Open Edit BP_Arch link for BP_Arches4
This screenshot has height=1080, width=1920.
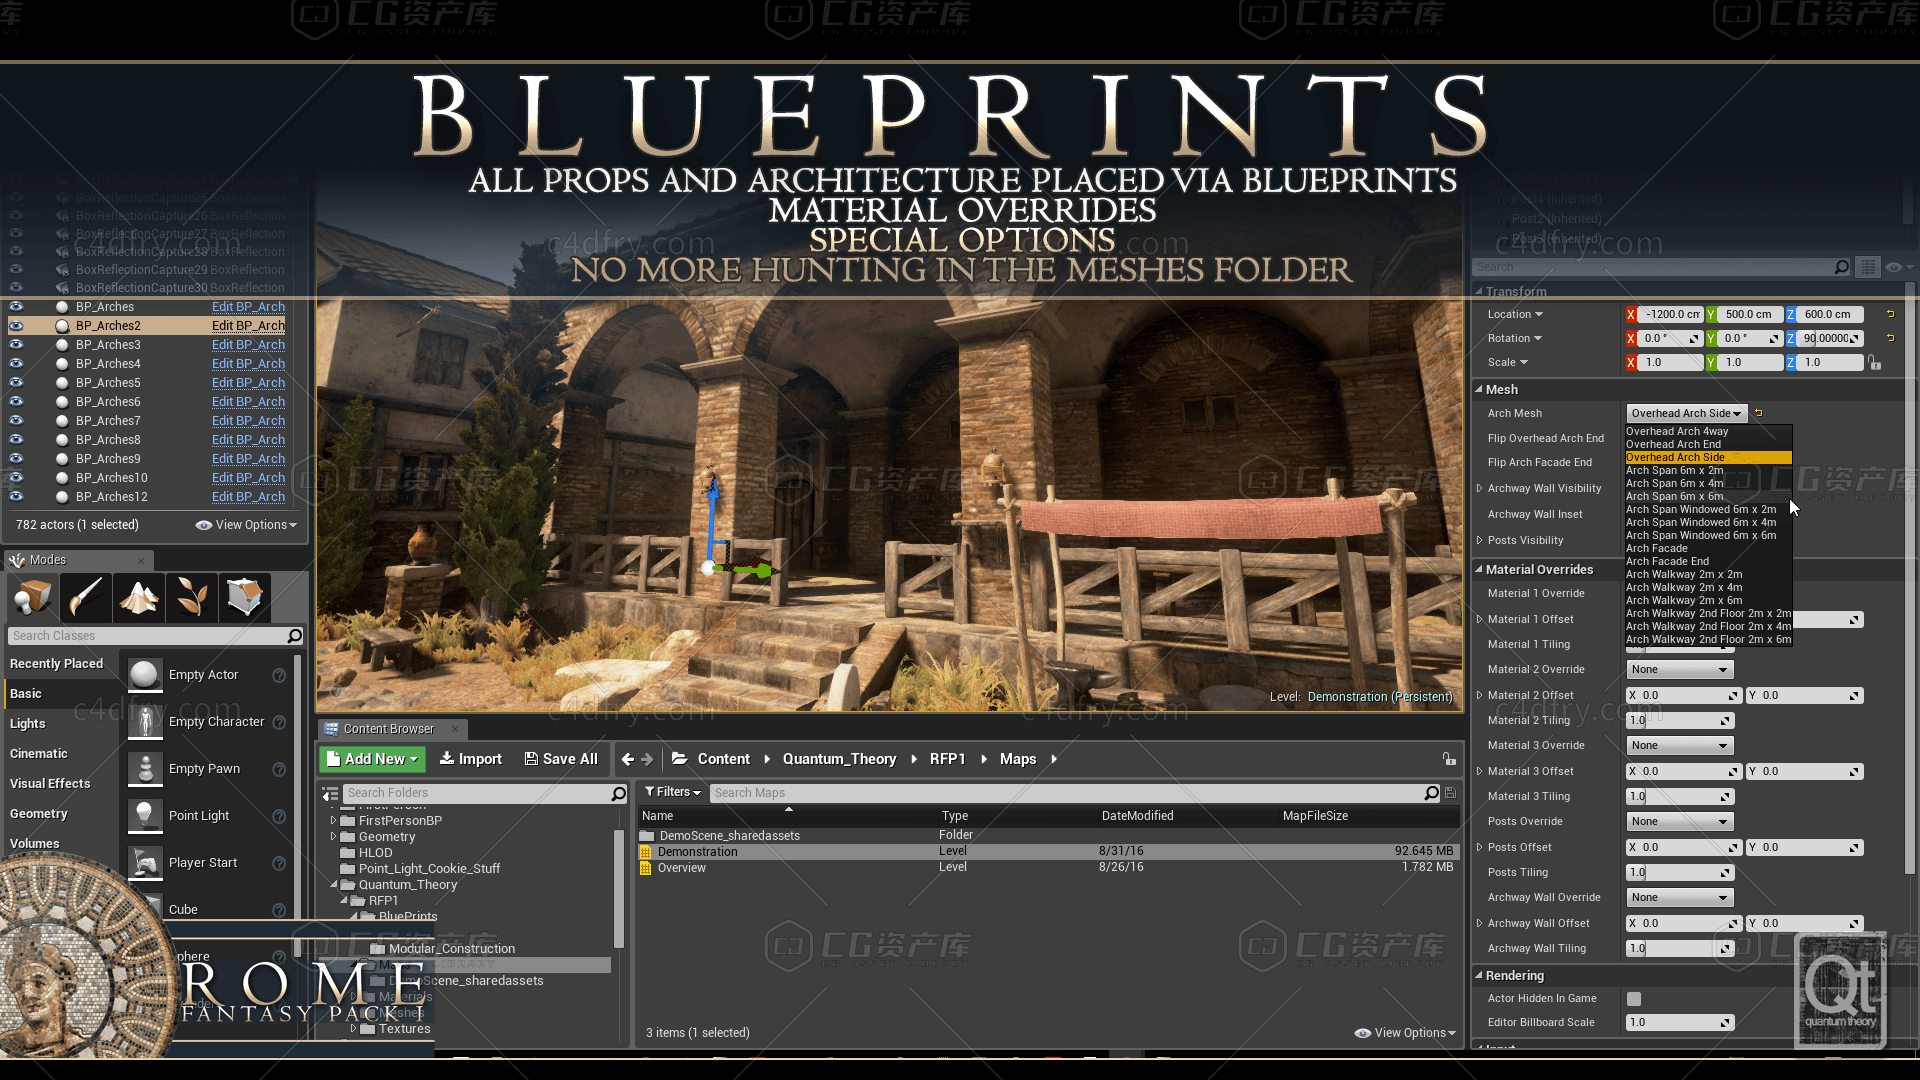click(x=248, y=364)
